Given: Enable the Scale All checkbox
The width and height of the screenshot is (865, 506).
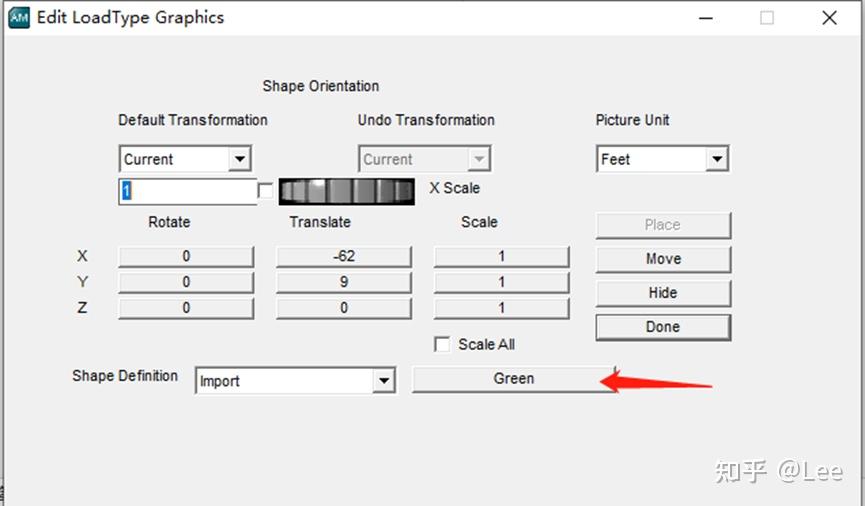Looking at the screenshot, I should pyautogui.click(x=442, y=344).
